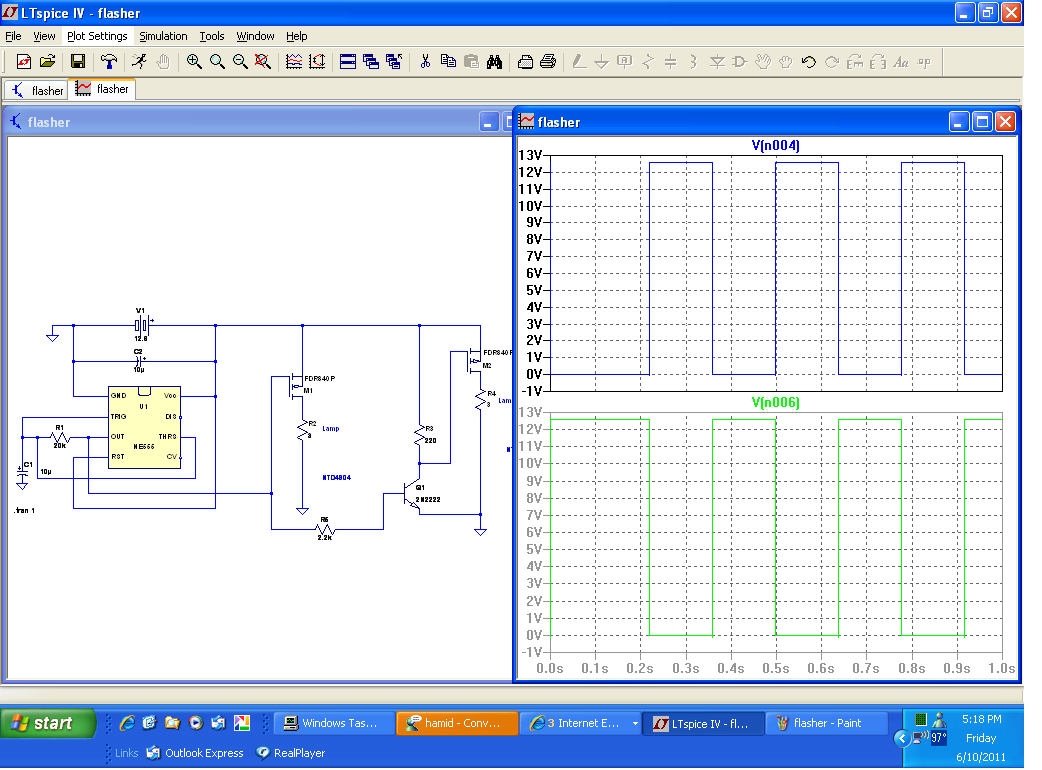1042x770 pixels.
Task: Print using the printer icon
Action: 548,62
